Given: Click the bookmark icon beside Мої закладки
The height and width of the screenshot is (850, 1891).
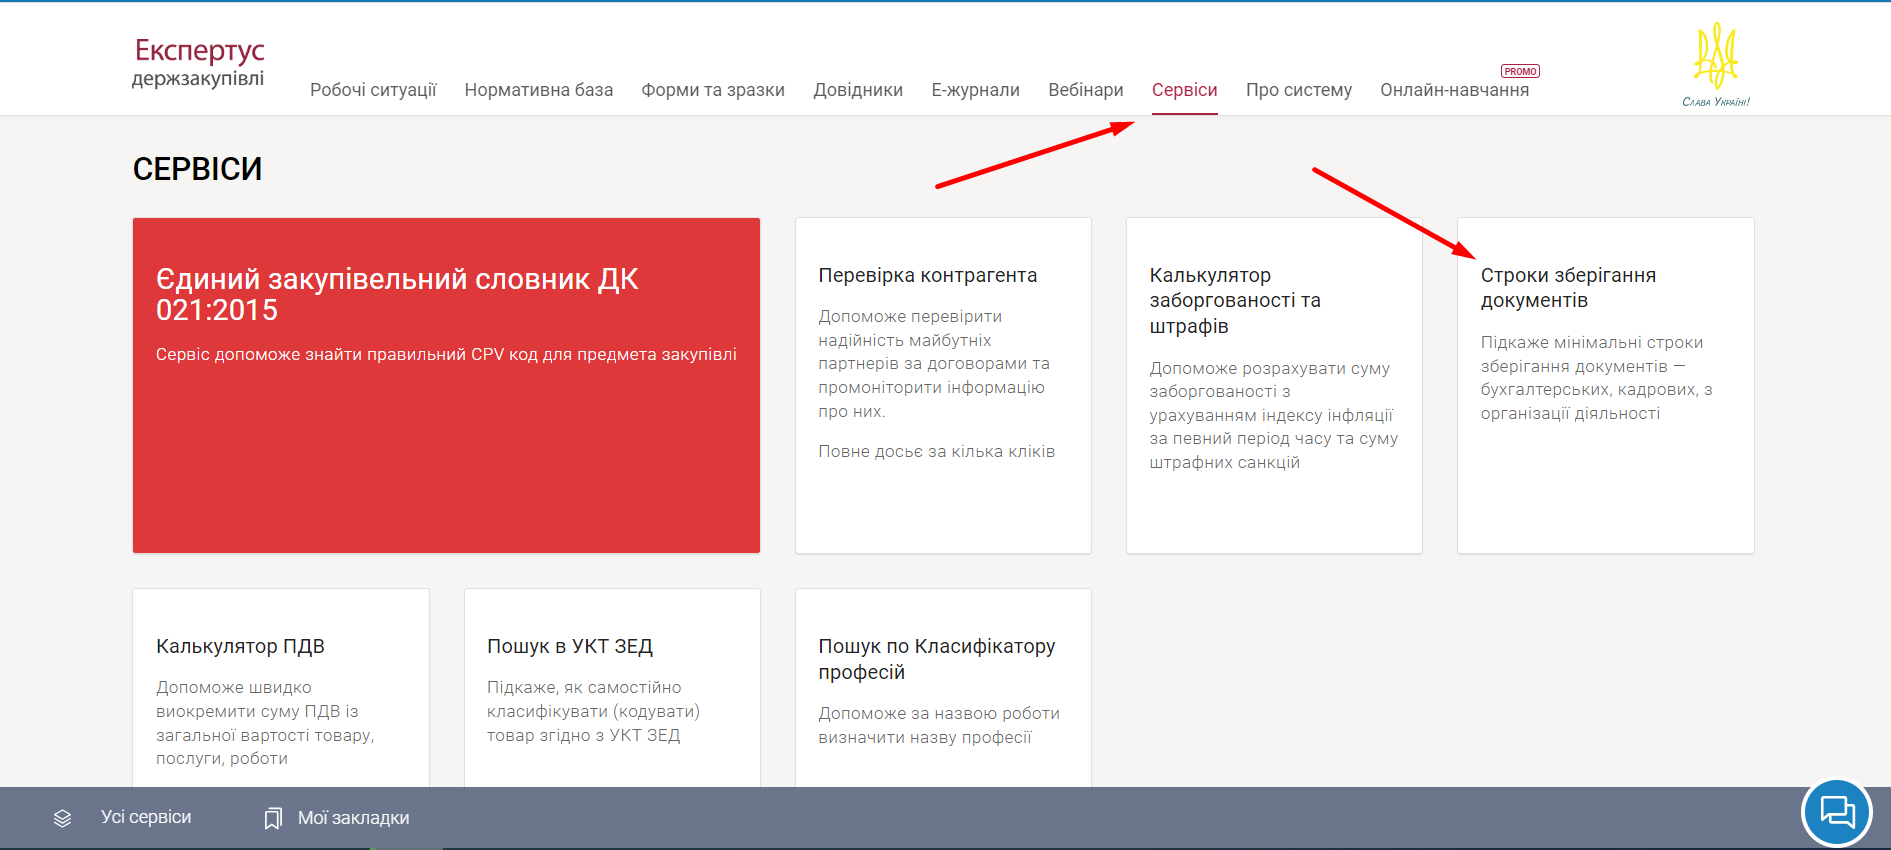Looking at the screenshot, I should coord(272,818).
